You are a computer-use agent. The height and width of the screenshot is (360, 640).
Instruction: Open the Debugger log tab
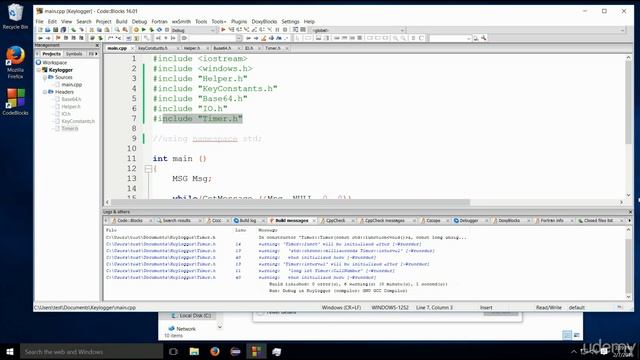[469, 220]
